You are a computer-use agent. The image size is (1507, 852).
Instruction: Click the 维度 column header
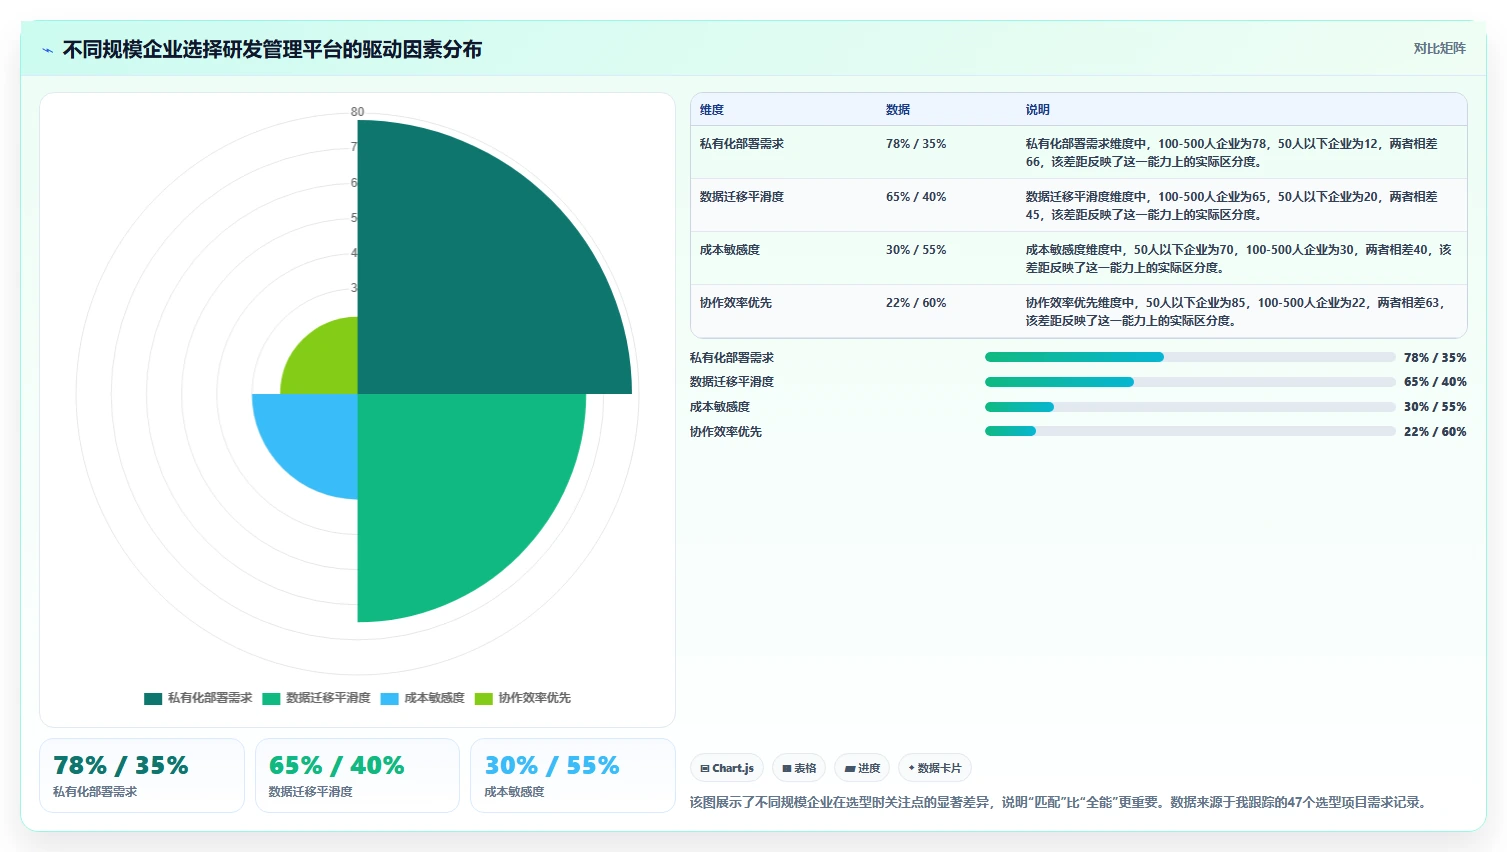(712, 110)
